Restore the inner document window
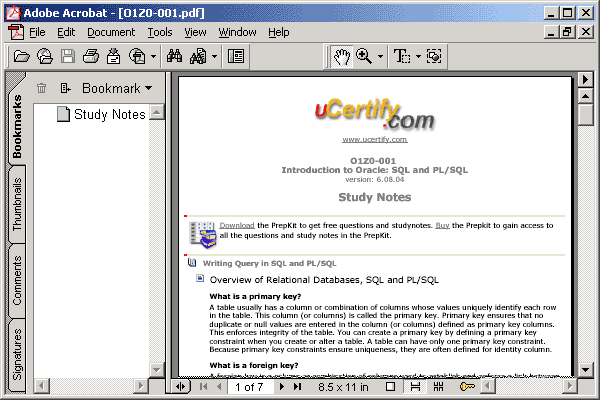600x400 pixels. coord(568,32)
